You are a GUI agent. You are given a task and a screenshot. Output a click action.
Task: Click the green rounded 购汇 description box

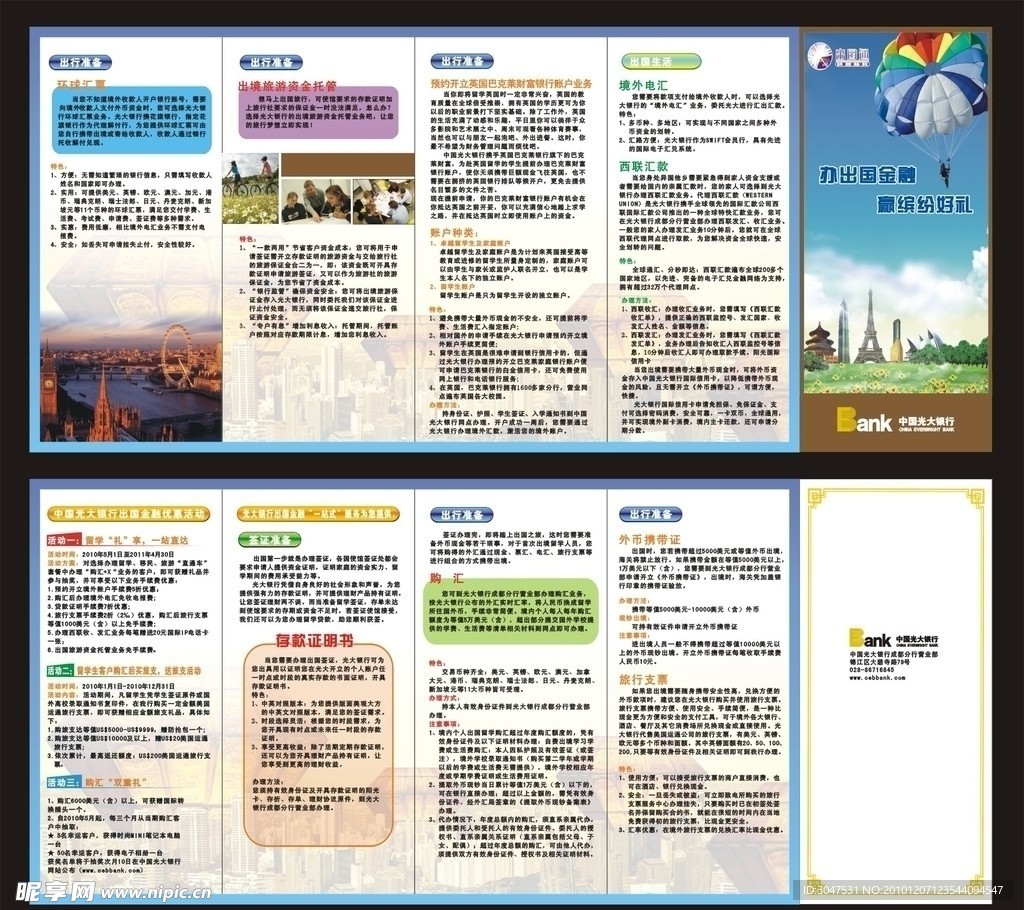(511, 612)
